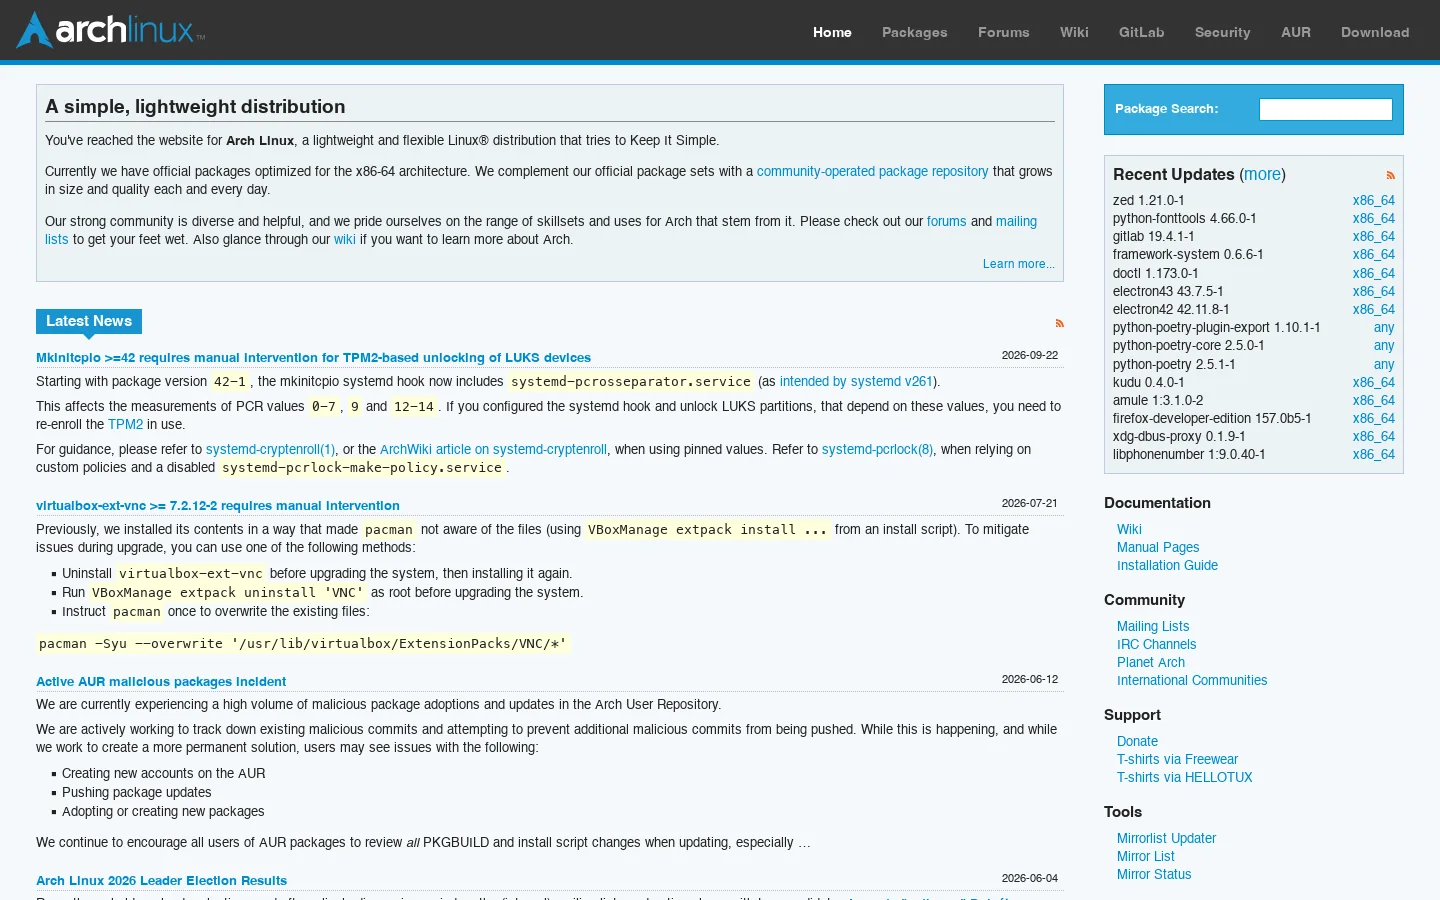Select the pacman -Syu --overwrite command text
The image size is (1440, 900).
pos(303,644)
